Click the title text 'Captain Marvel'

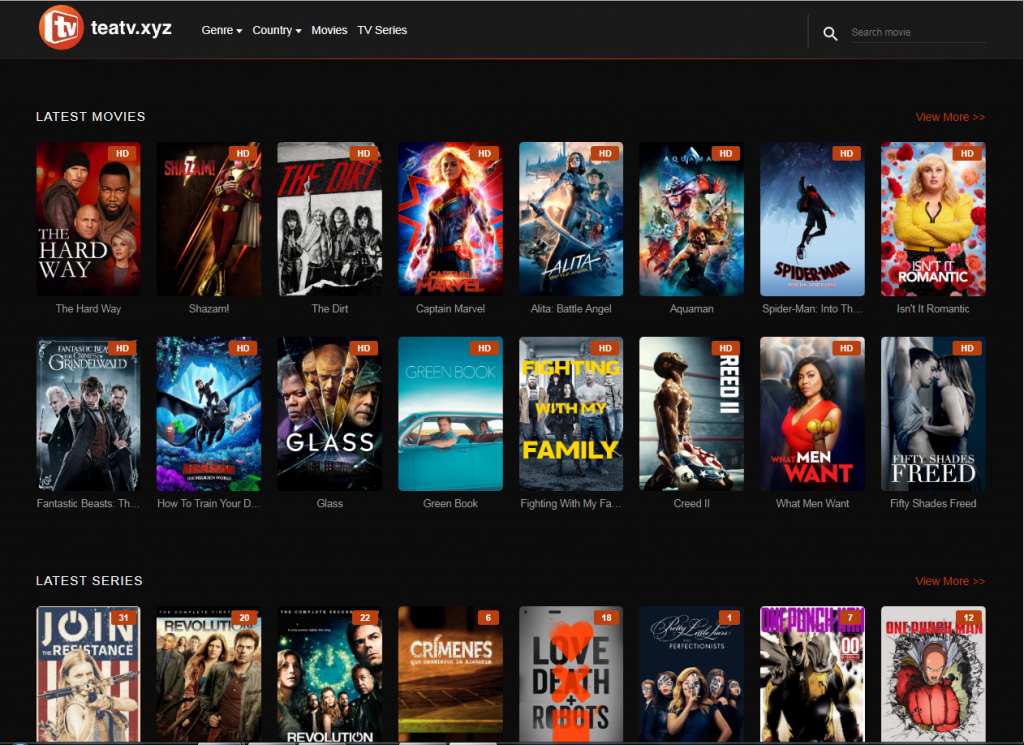click(451, 309)
